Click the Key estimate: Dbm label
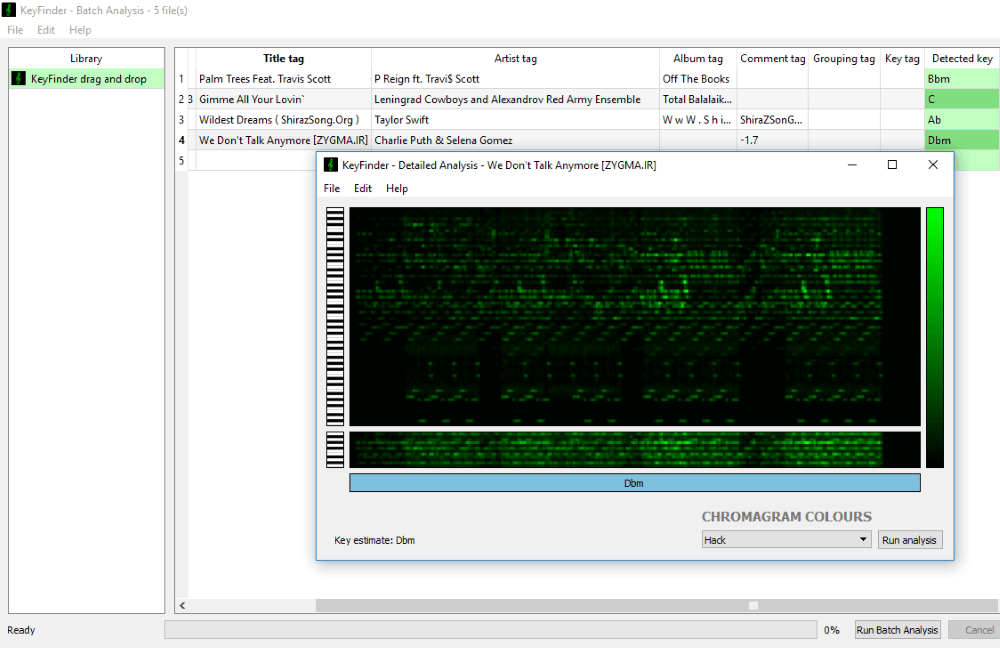The image size is (1000, 648). click(x=374, y=540)
